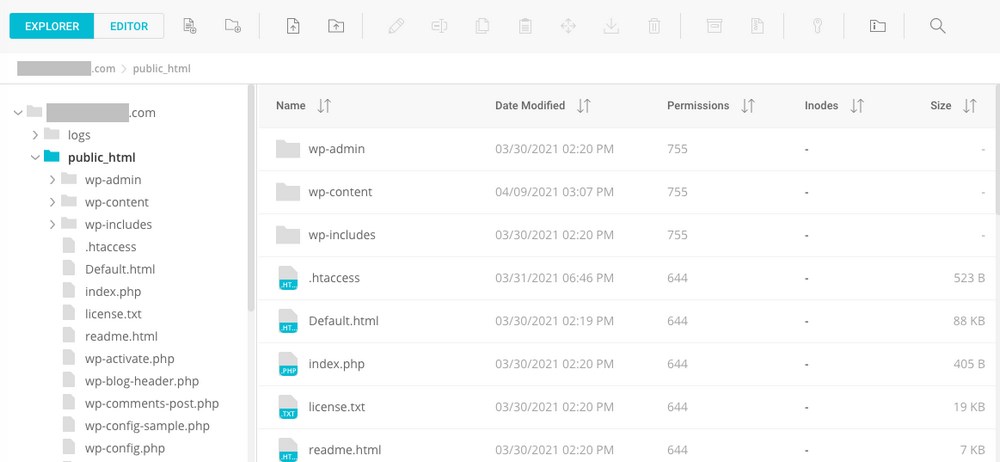Select readme.html in sidebar tree
Image resolution: width=1000 pixels, height=462 pixels.
(121, 336)
